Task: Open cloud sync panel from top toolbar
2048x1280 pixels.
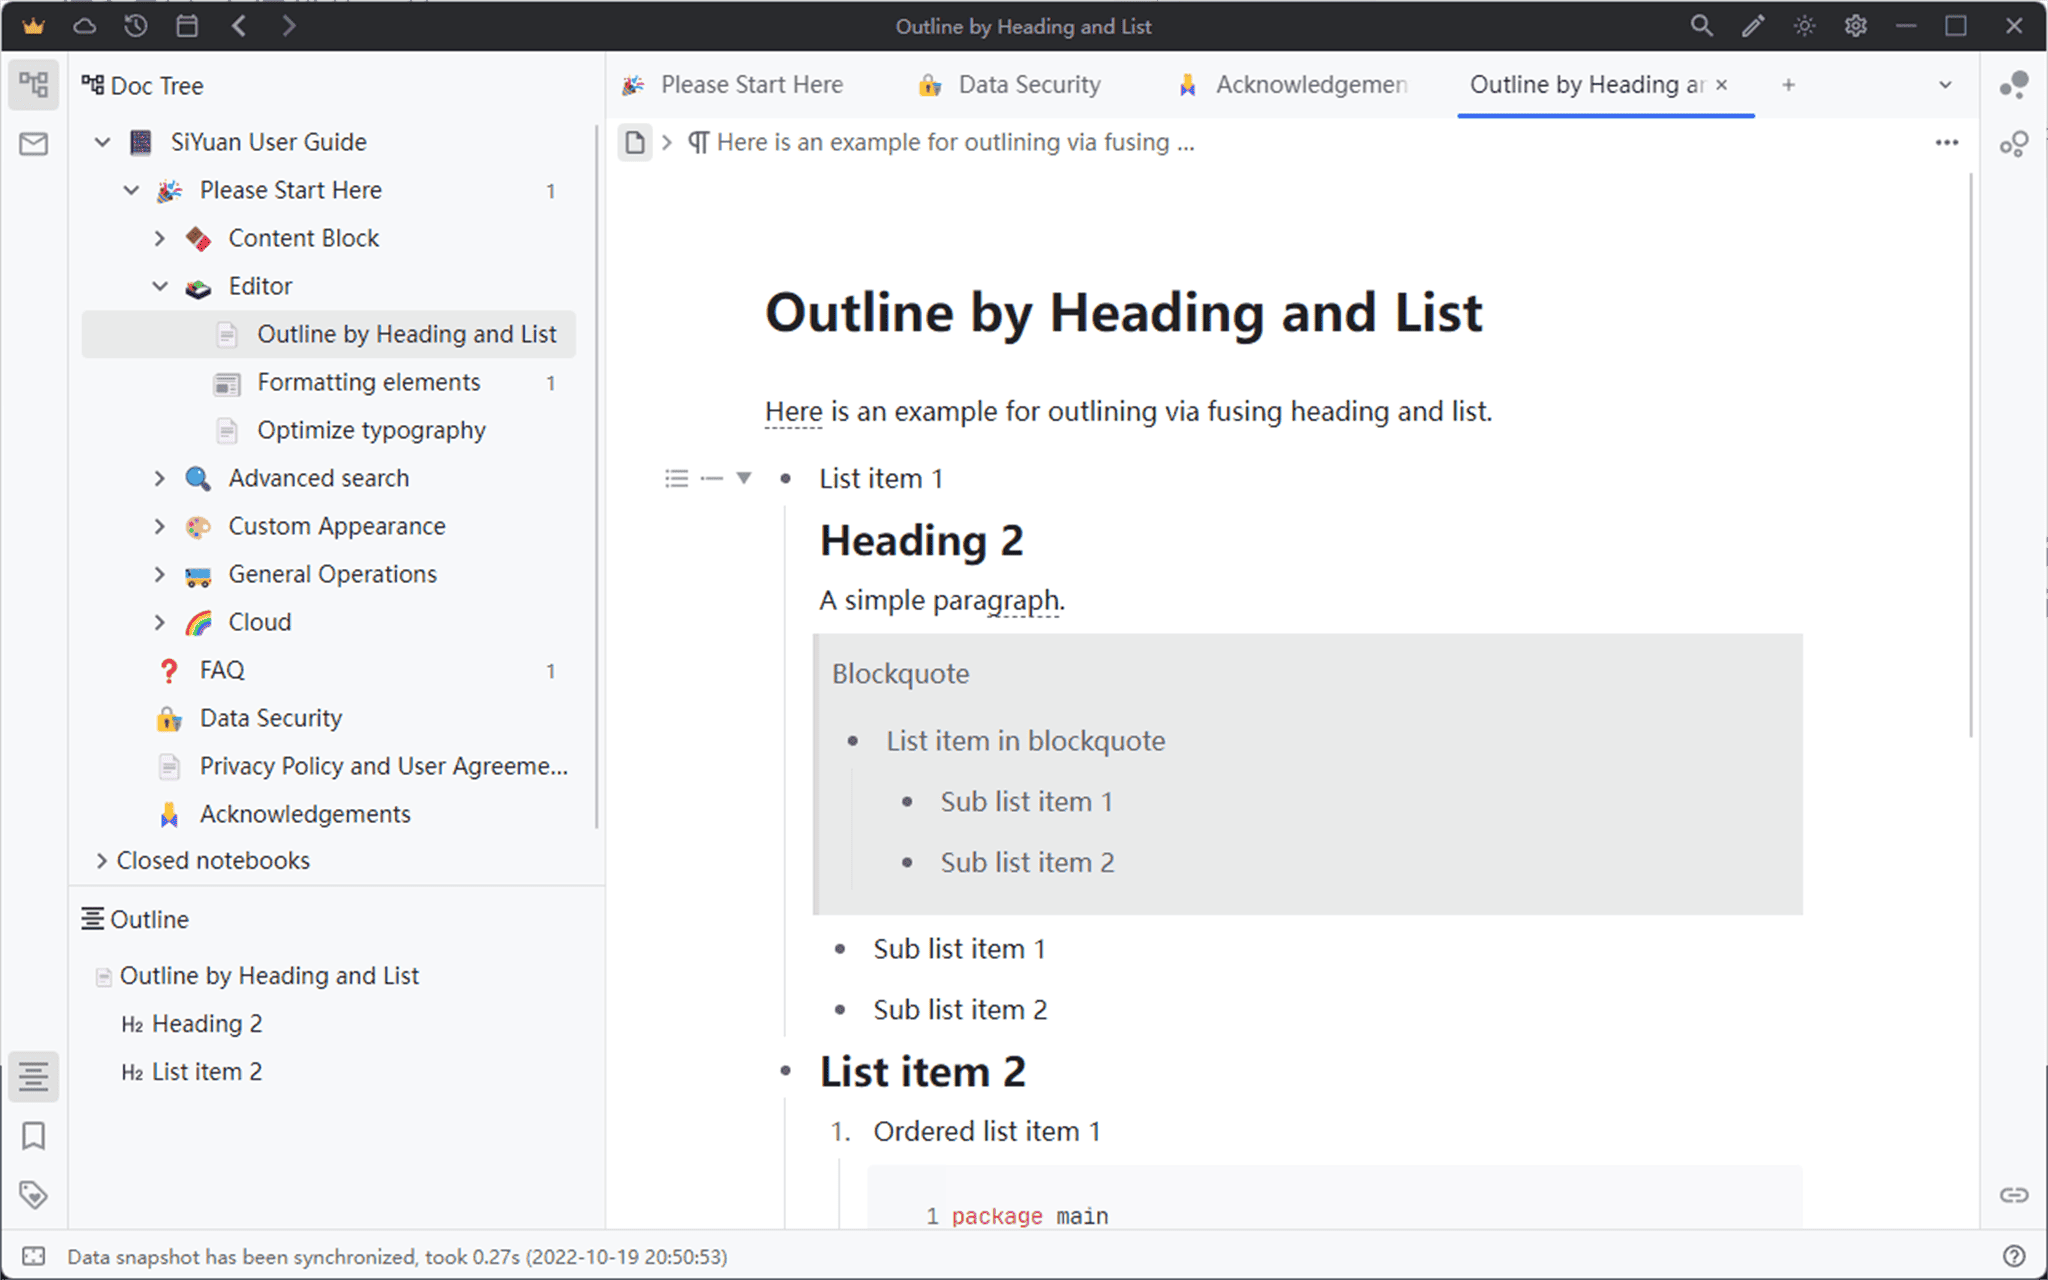Action: tap(85, 26)
